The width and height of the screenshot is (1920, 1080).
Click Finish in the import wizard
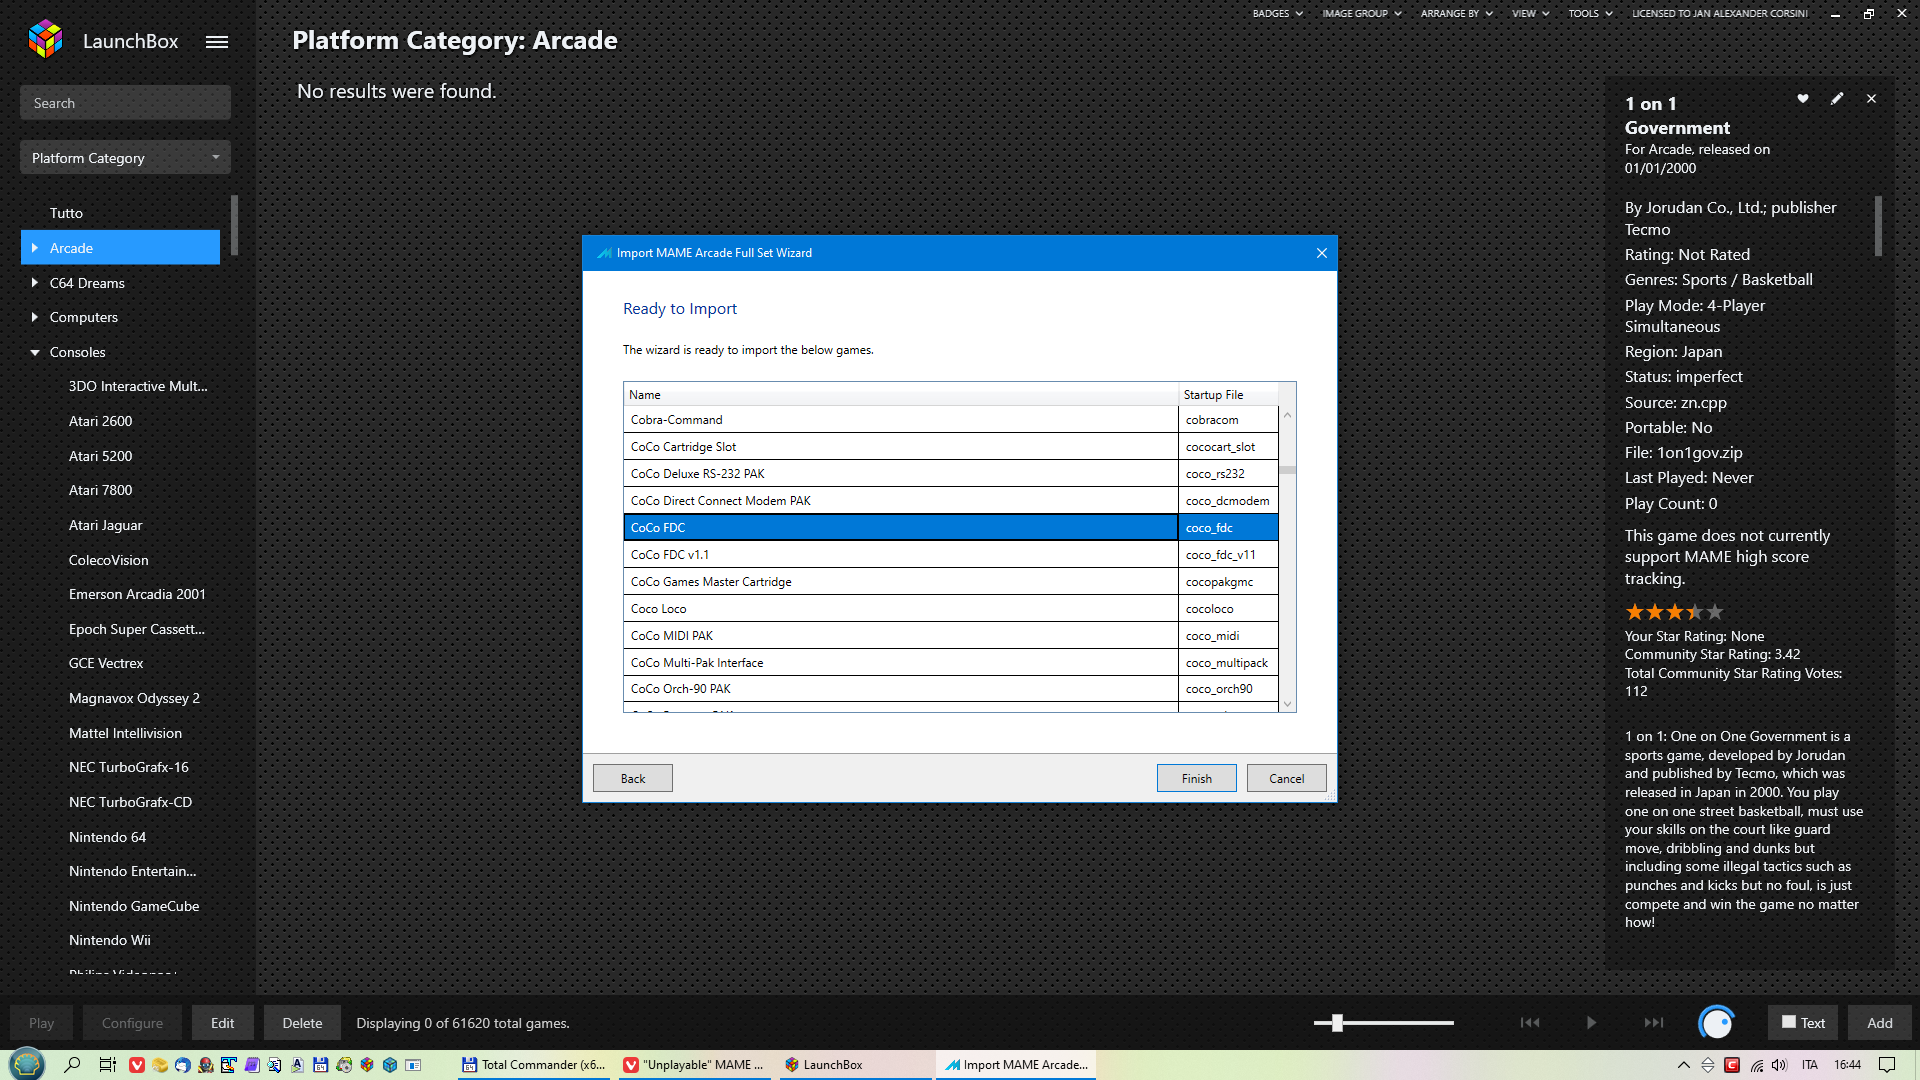tap(1196, 779)
